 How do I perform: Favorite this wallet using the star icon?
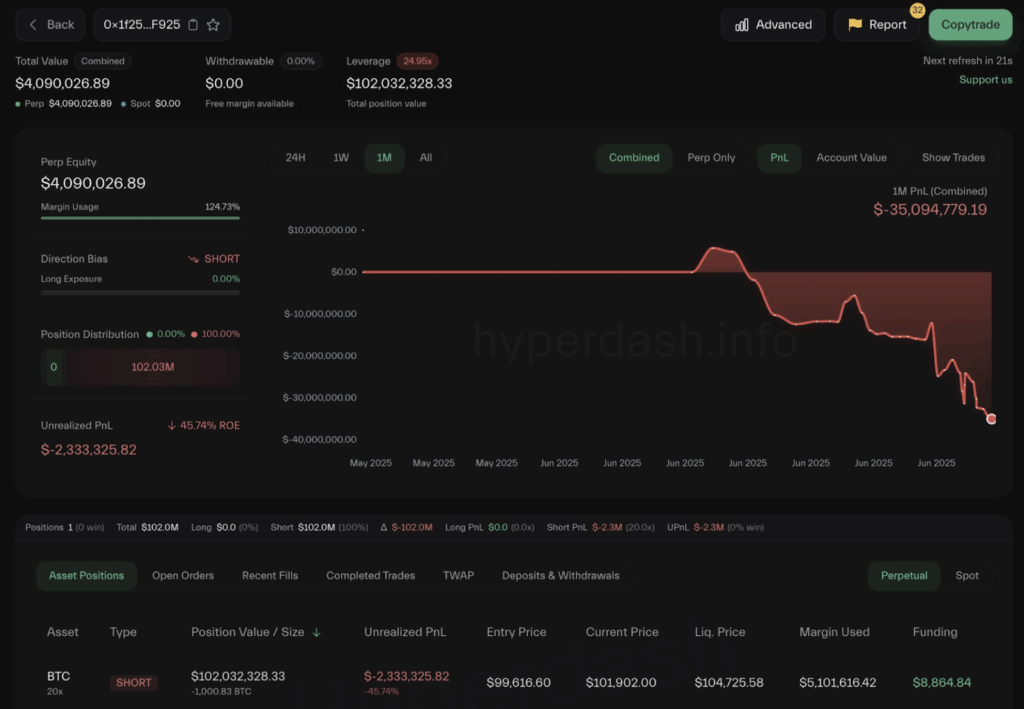[x=213, y=25]
